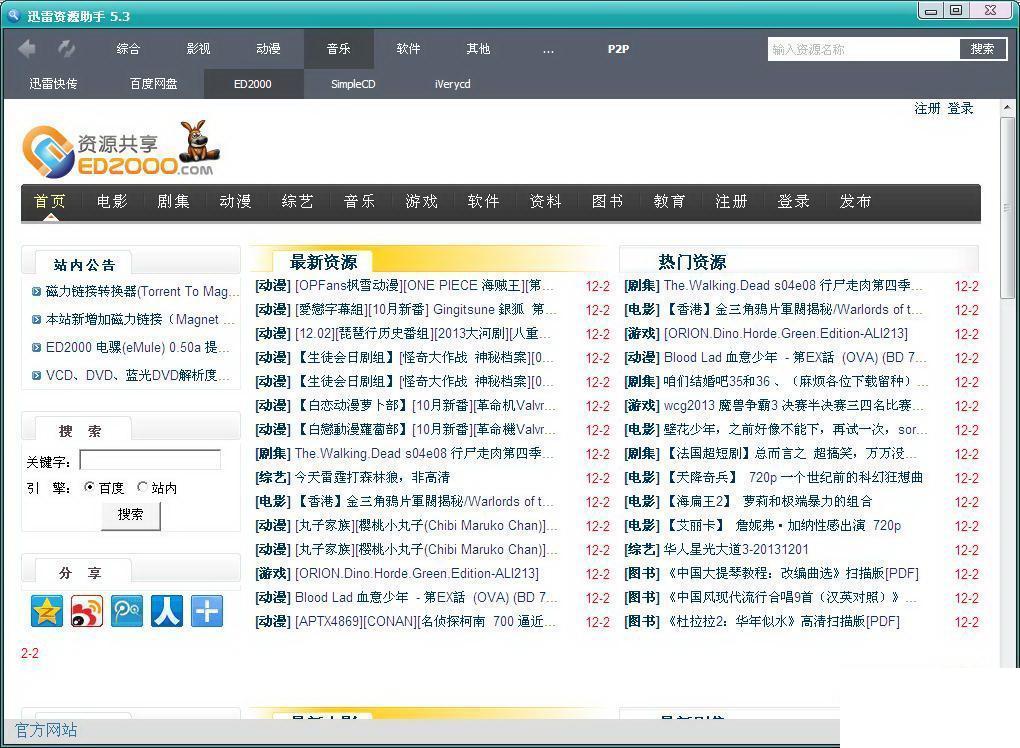This screenshot has height=748, width=1020.
Task: Open 游戏 in the site navigation bar
Action: pos(422,202)
